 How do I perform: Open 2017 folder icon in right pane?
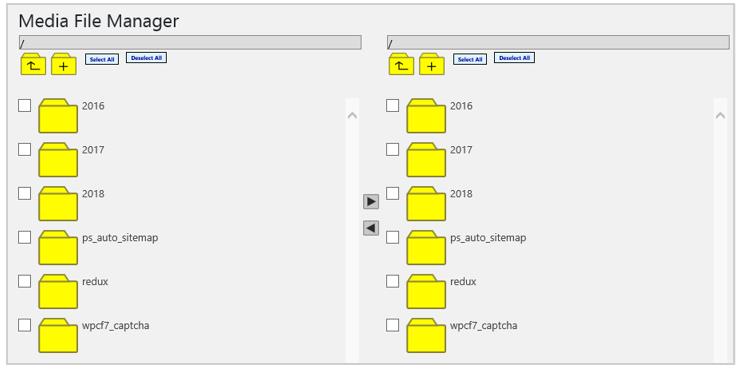[x=426, y=160]
